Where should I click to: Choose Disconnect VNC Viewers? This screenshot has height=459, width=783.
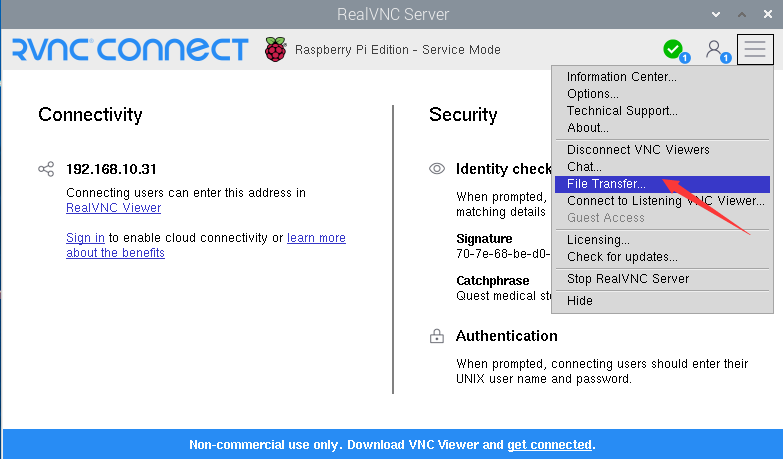pos(662,149)
